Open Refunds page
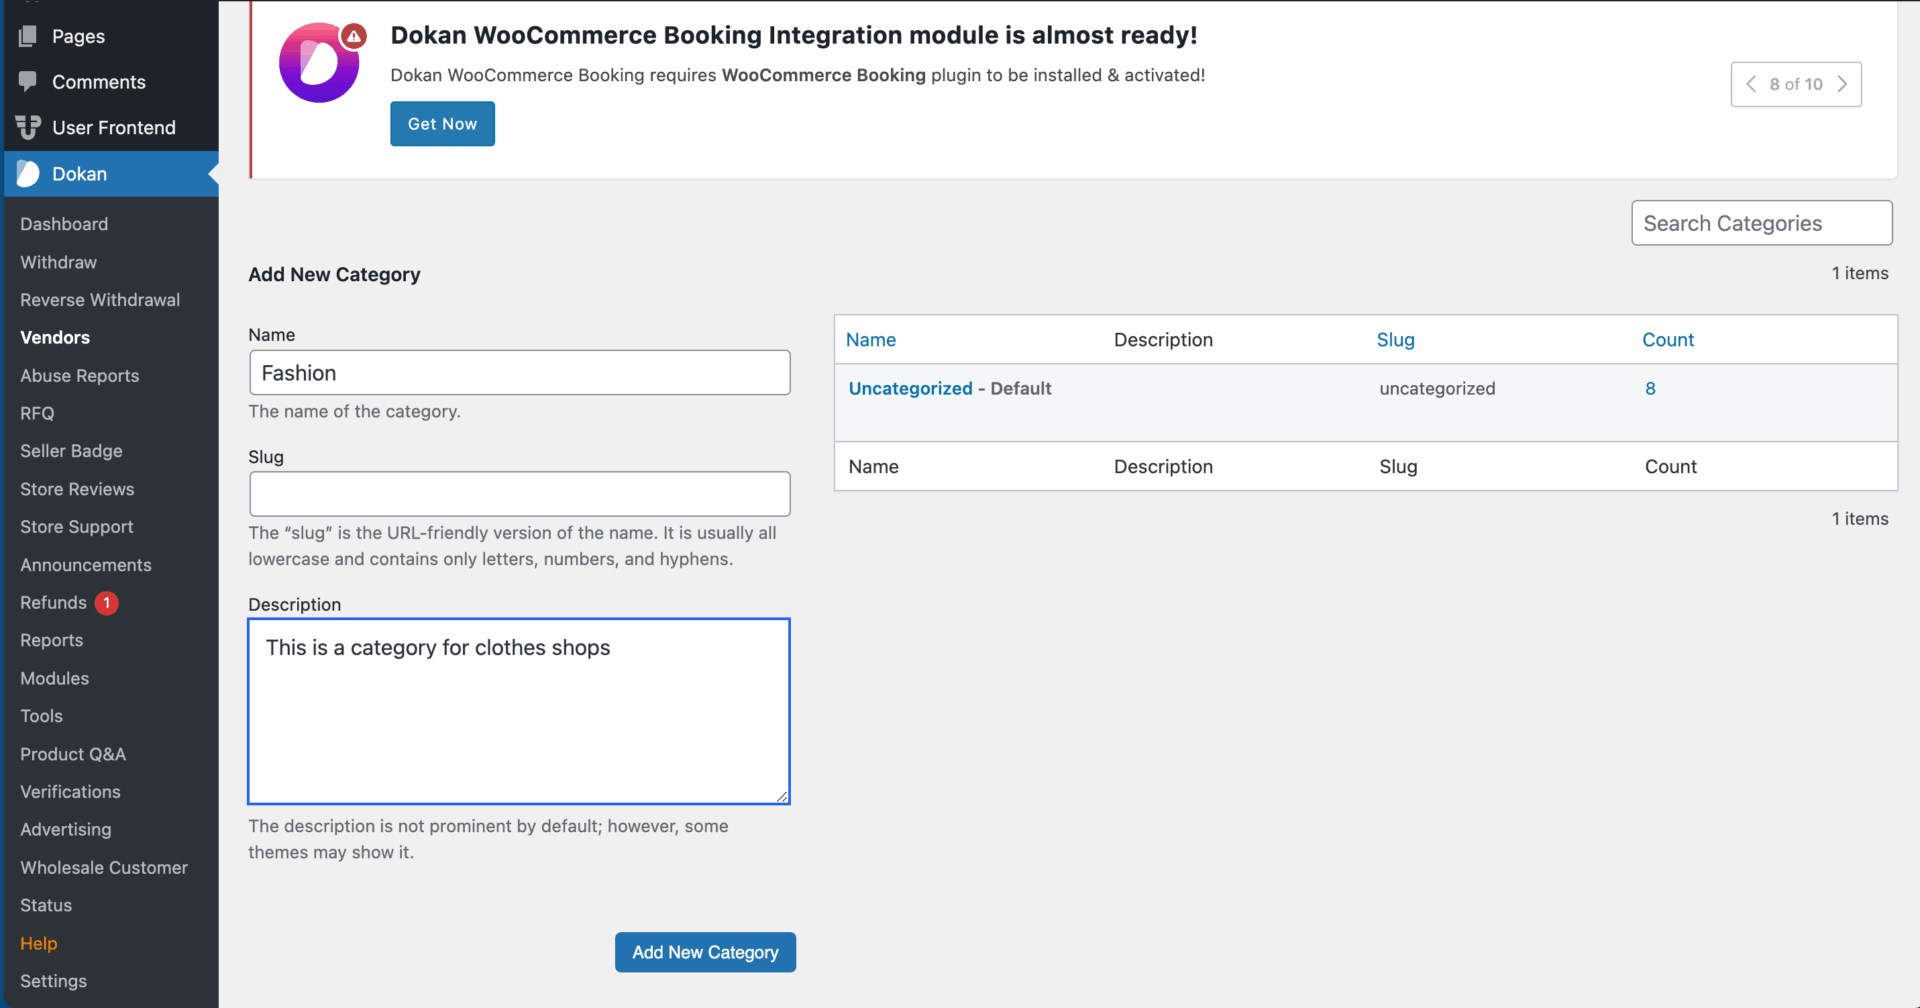1920x1008 pixels. coord(53,603)
